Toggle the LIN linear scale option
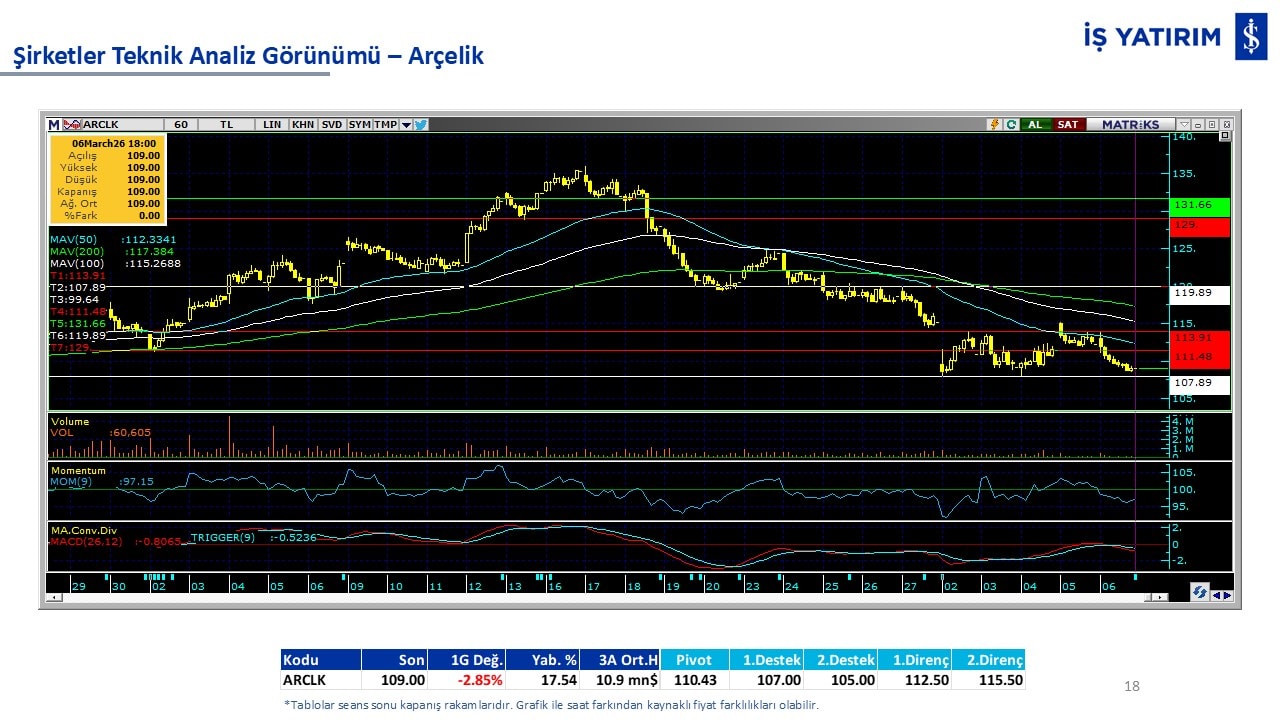This screenshot has width=1280, height=720. [272, 125]
